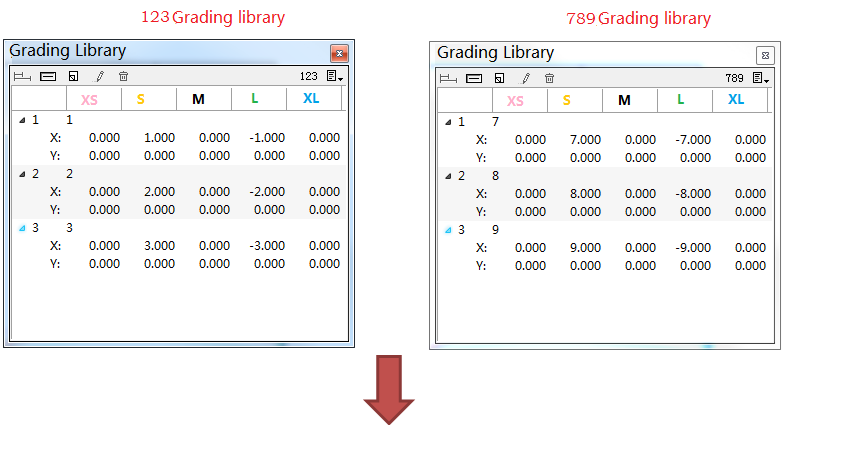Click the trash delete icon in 789 library
855x453 pixels.
(x=549, y=78)
